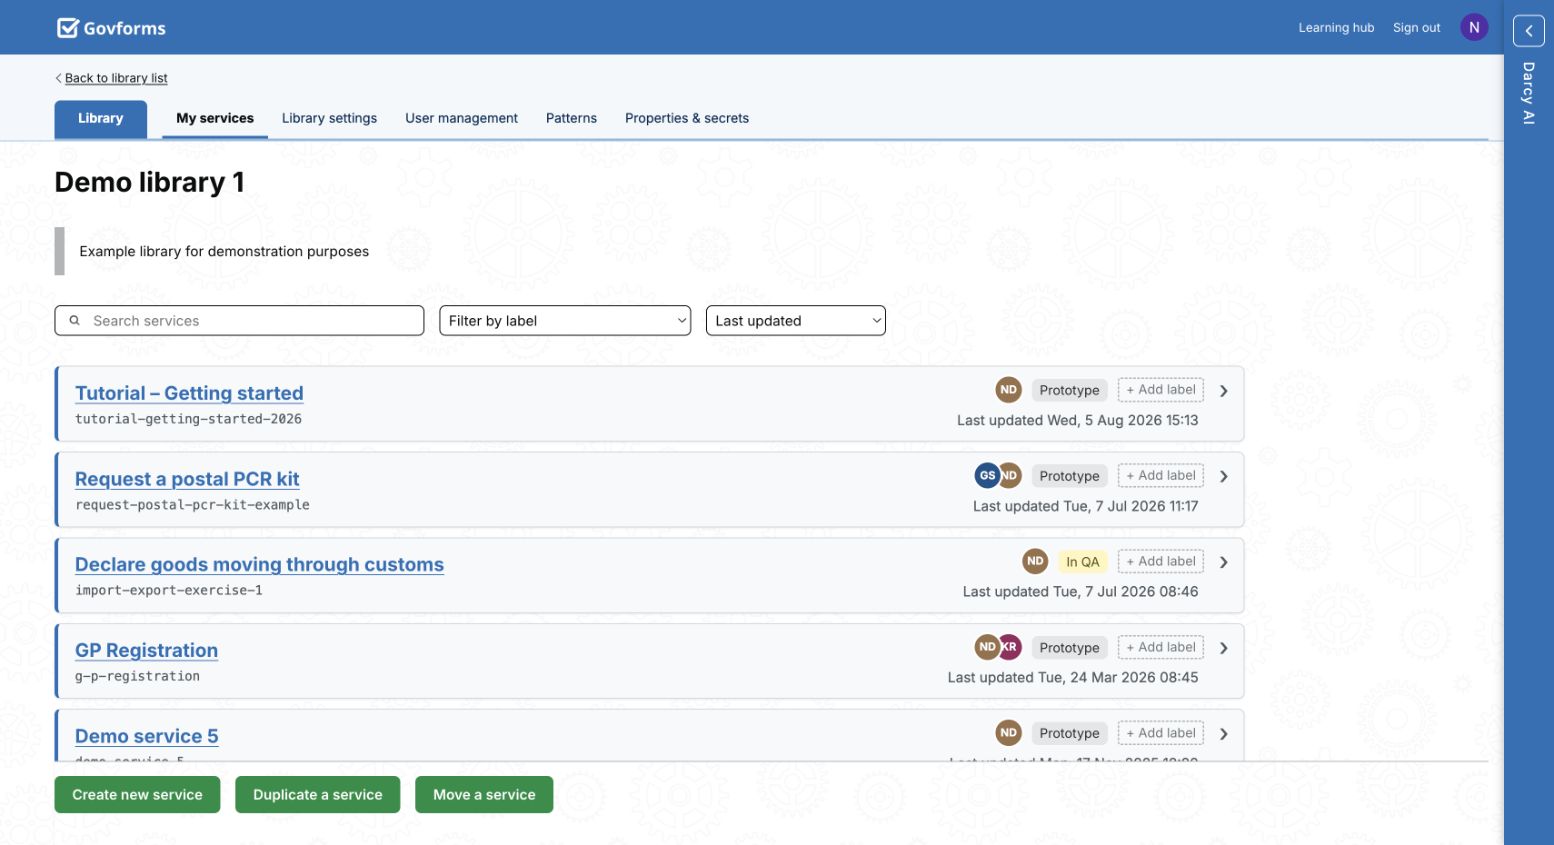Click Prototype label on Tutorial row
Image resolution: width=1554 pixels, height=845 pixels.
pos(1069,390)
